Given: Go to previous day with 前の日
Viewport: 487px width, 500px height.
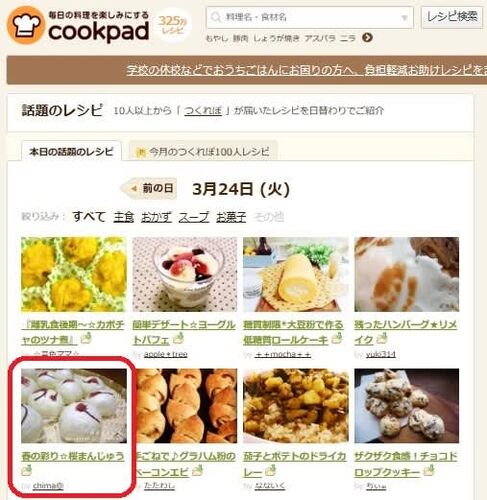Looking at the screenshot, I should 149,189.
